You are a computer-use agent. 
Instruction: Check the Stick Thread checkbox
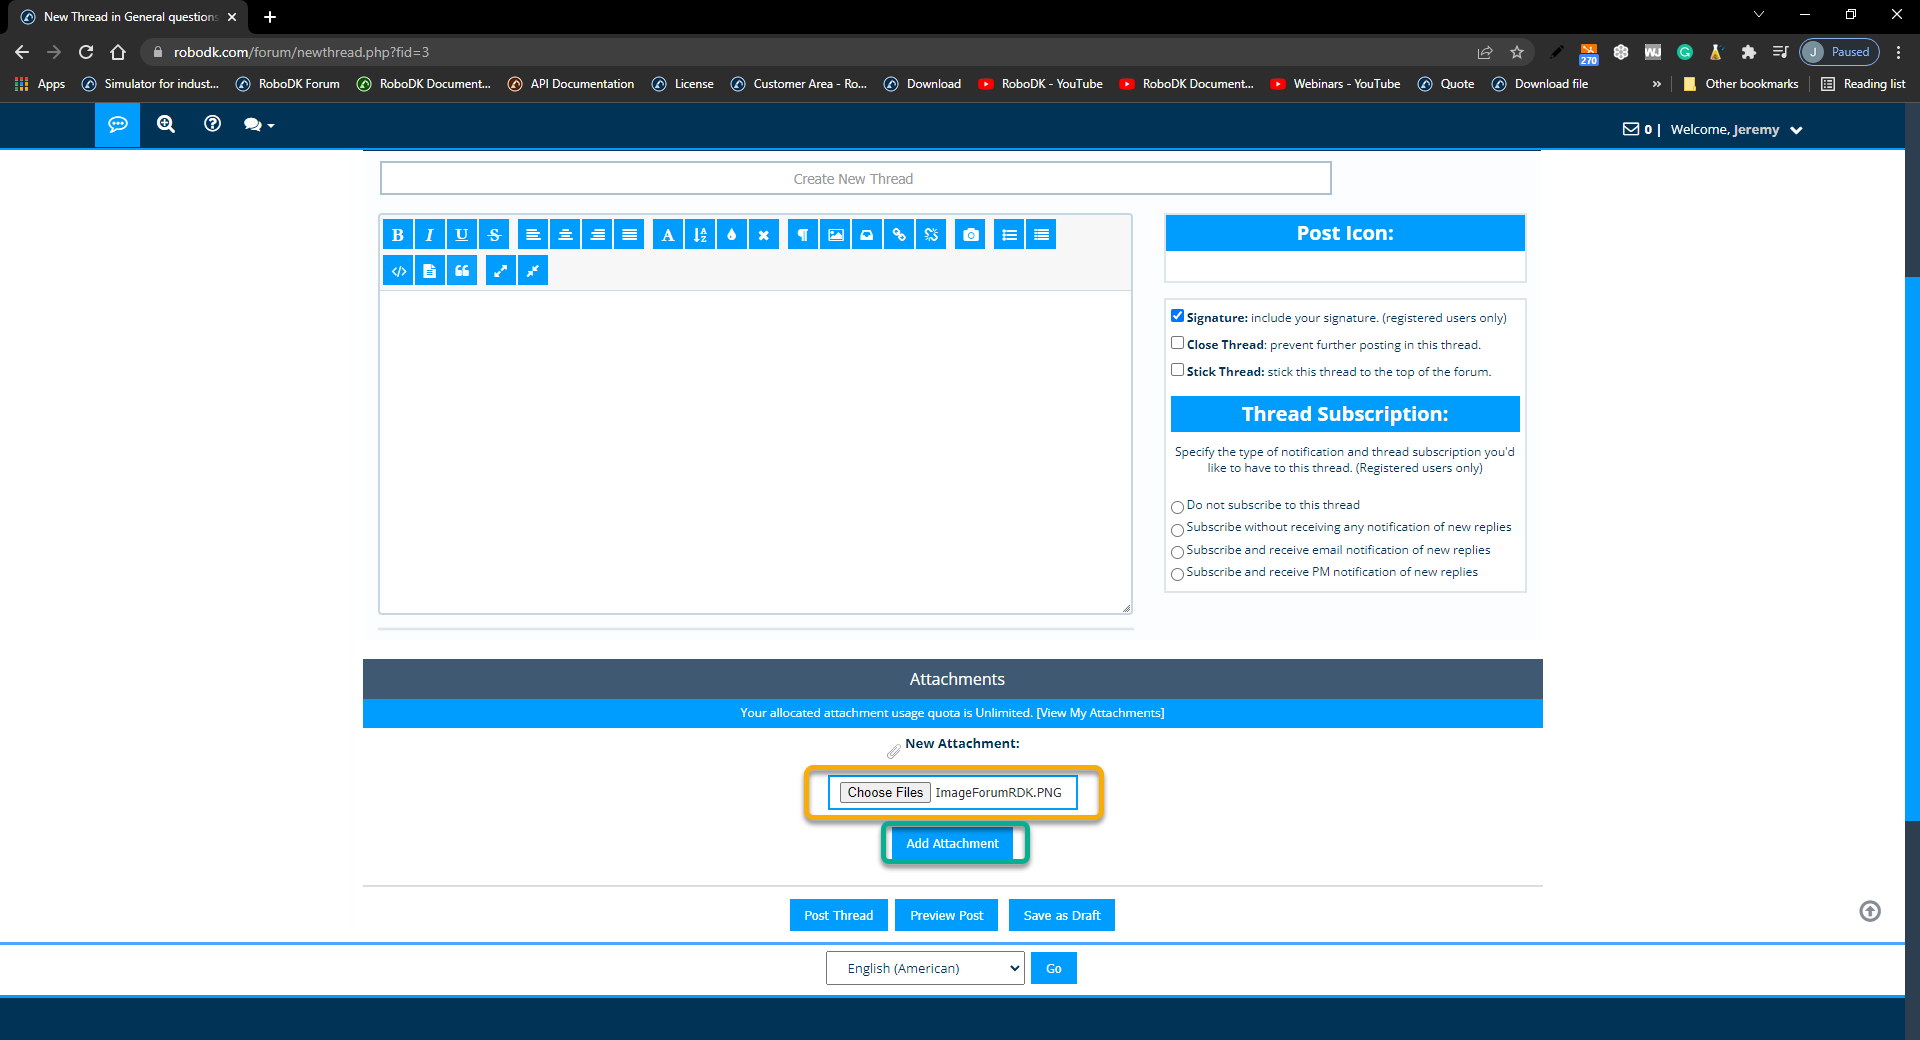[1177, 370]
